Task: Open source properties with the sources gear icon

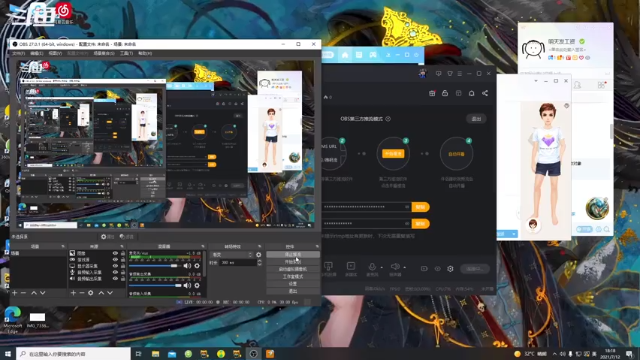Action: pyautogui.click(x=91, y=293)
